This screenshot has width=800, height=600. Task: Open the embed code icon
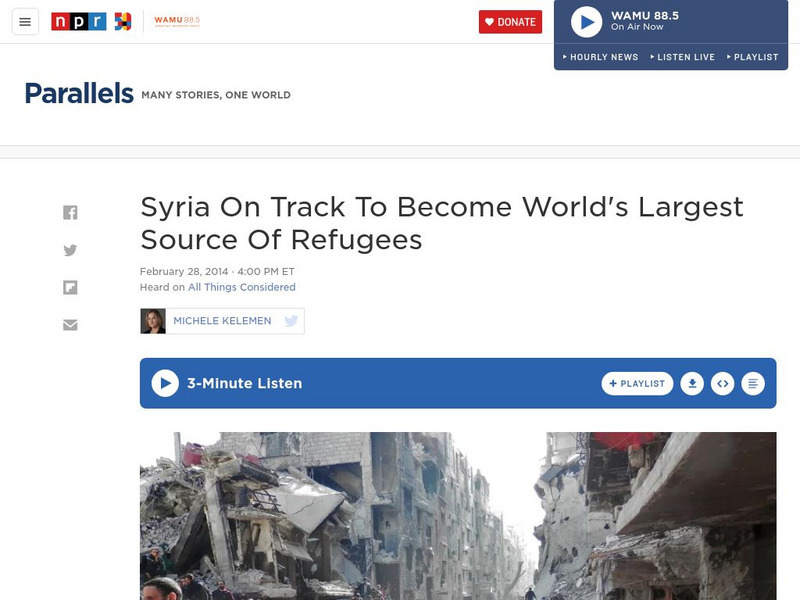[x=722, y=384]
